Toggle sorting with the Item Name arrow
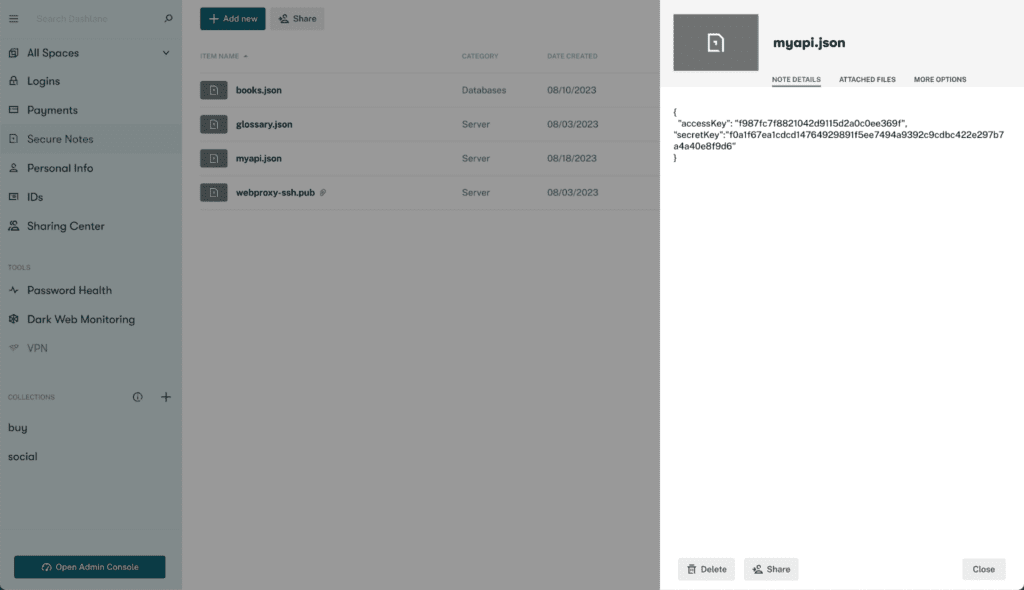Image resolution: width=1024 pixels, height=590 pixels. pyautogui.click(x=245, y=56)
